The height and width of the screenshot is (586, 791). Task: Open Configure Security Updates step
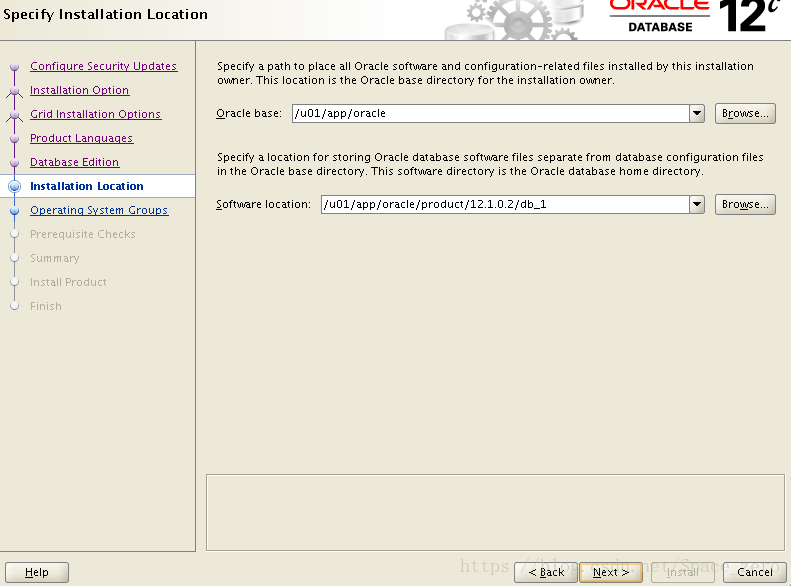click(x=103, y=66)
